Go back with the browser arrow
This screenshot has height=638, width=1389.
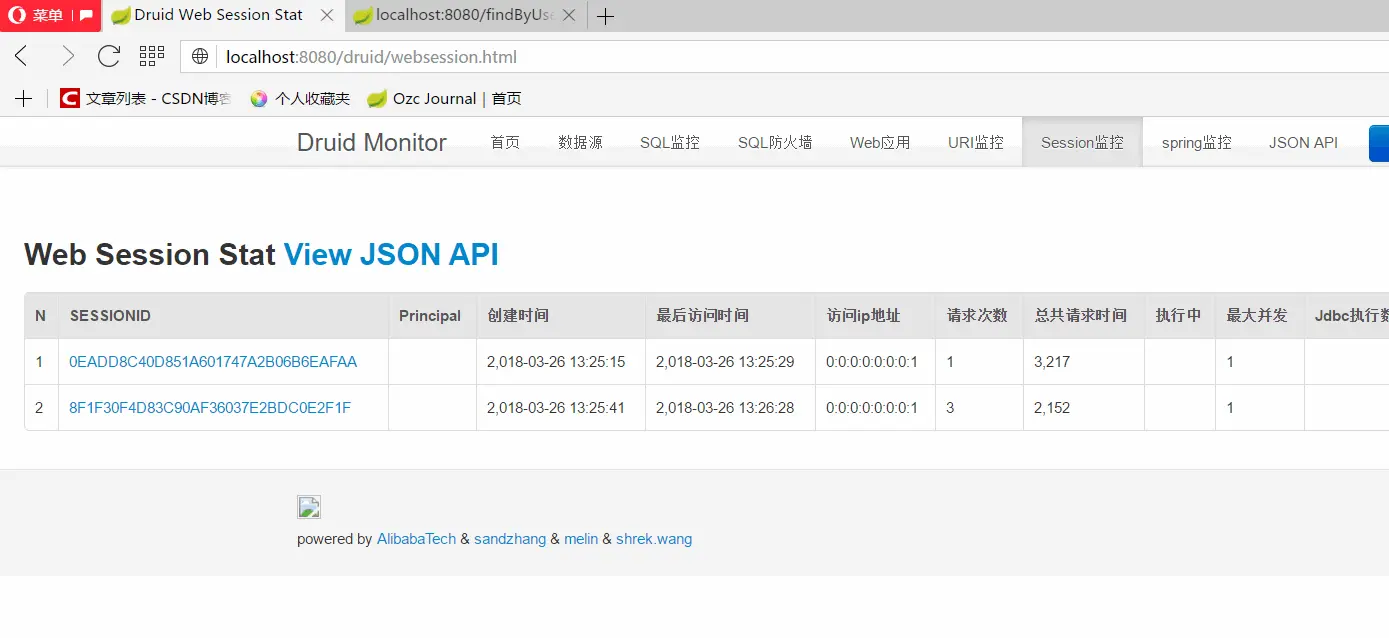tap(22, 56)
